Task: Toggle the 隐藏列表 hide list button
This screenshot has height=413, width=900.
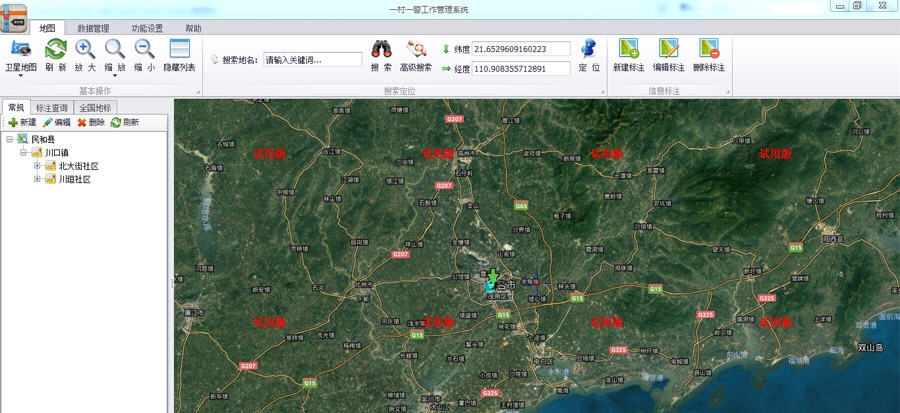Action: (179, 49)
